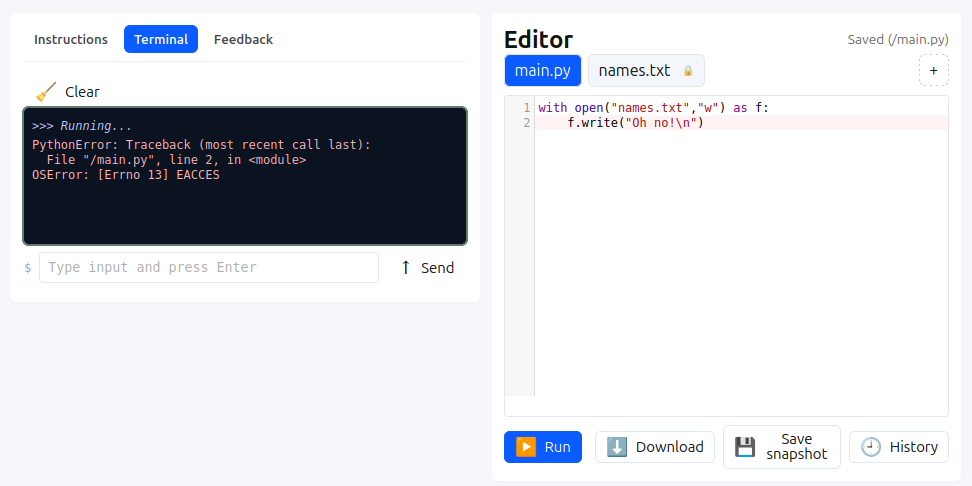Click the floppy disk snapshot icon

pyautogui.click(x=744, y=446)
